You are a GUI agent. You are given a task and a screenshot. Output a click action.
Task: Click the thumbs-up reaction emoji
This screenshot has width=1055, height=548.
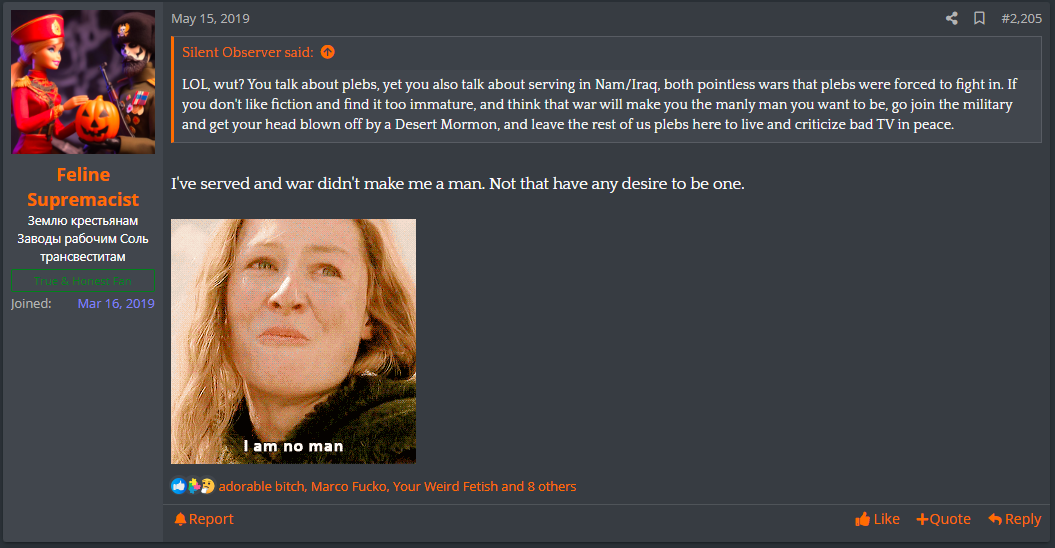(178, 486)
